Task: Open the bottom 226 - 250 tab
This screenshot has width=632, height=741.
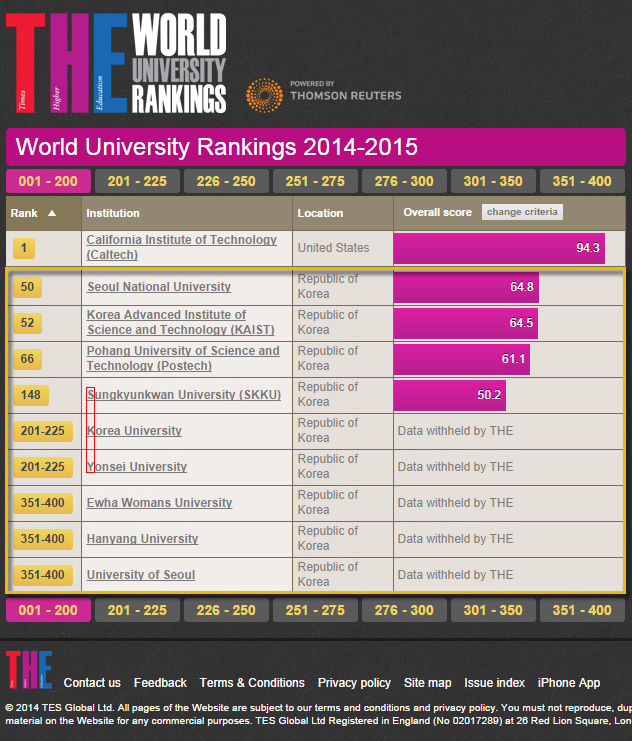Action: point(226,610)
